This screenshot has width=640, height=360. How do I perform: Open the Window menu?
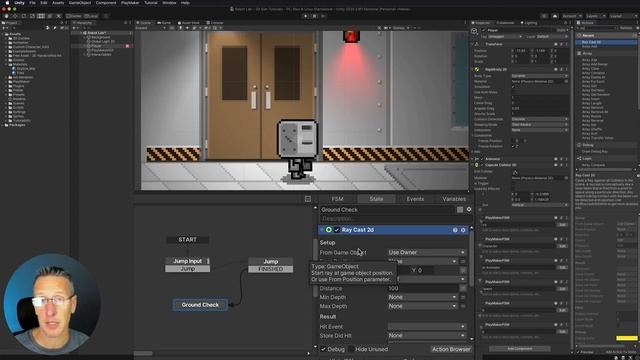[169, 3]
